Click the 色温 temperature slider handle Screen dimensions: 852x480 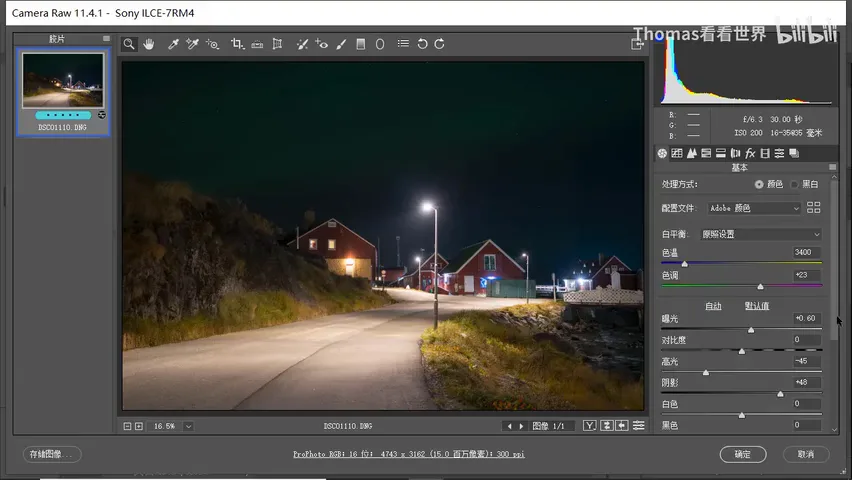pos(685,264)
